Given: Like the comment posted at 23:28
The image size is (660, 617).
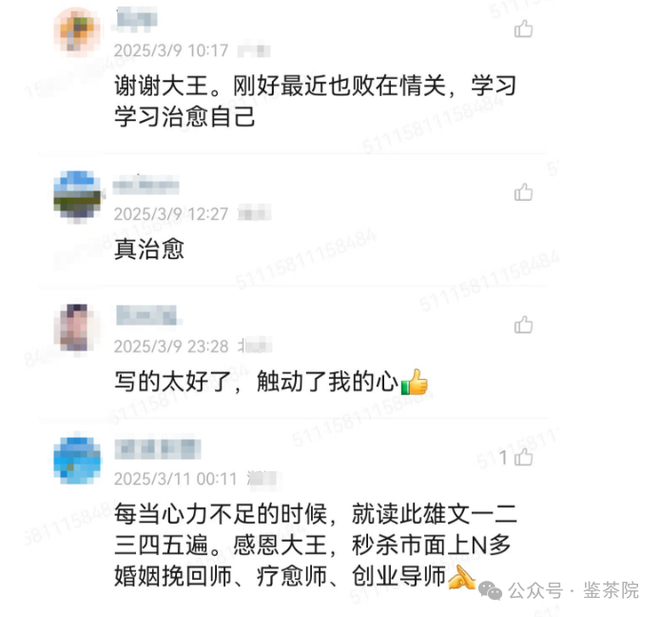Looking at the screenshot, I should [523, 325].
